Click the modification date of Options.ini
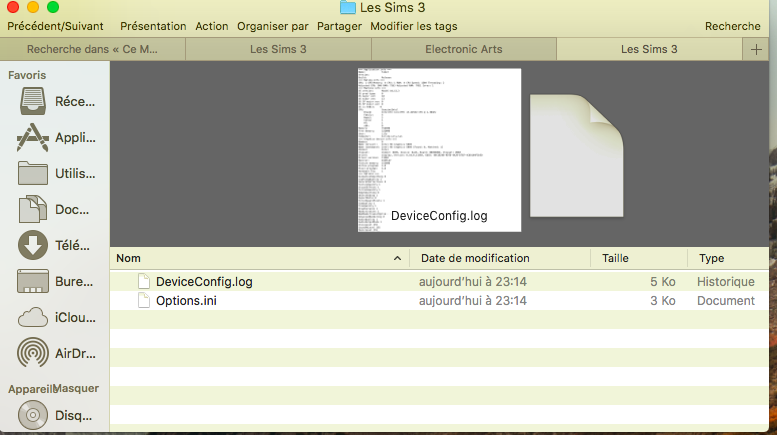 click(x=473, y=300)
